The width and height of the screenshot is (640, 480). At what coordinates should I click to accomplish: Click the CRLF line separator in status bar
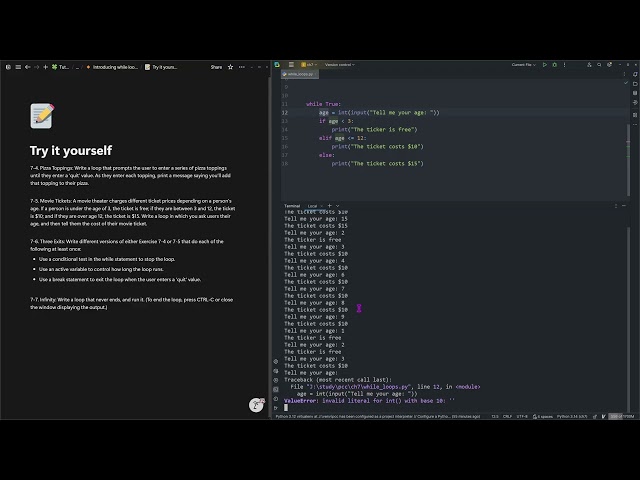(507, 416)
